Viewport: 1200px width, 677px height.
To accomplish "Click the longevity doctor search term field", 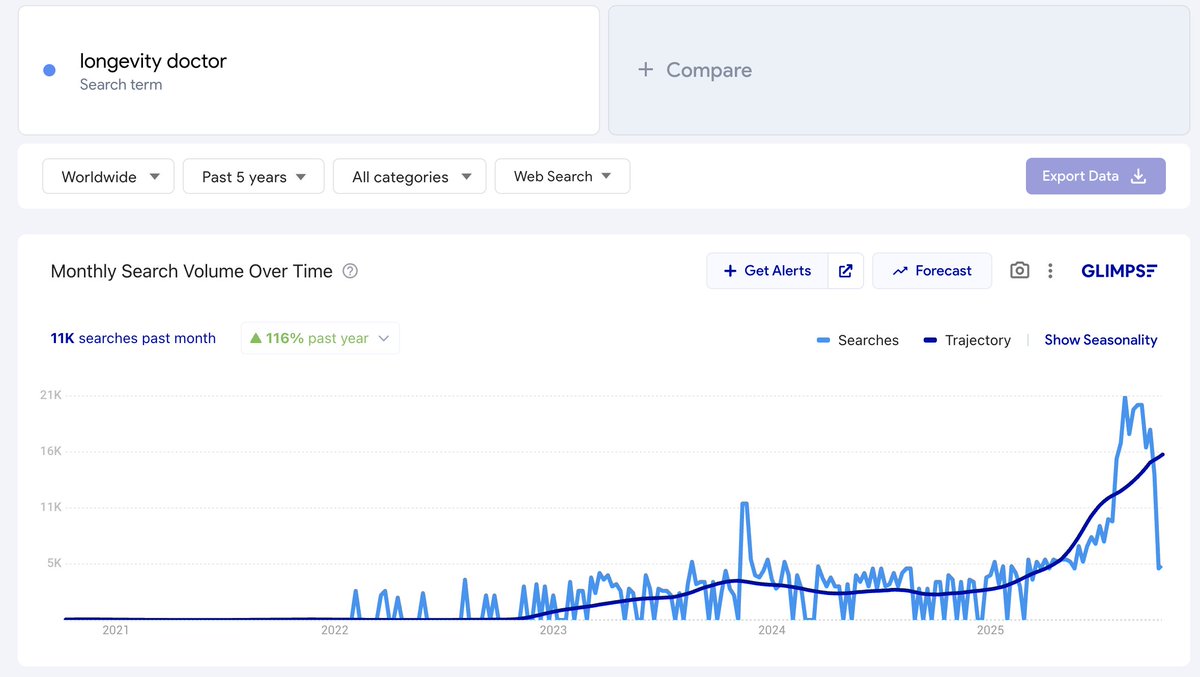I will pyautogui.click(x=309, y=70).
